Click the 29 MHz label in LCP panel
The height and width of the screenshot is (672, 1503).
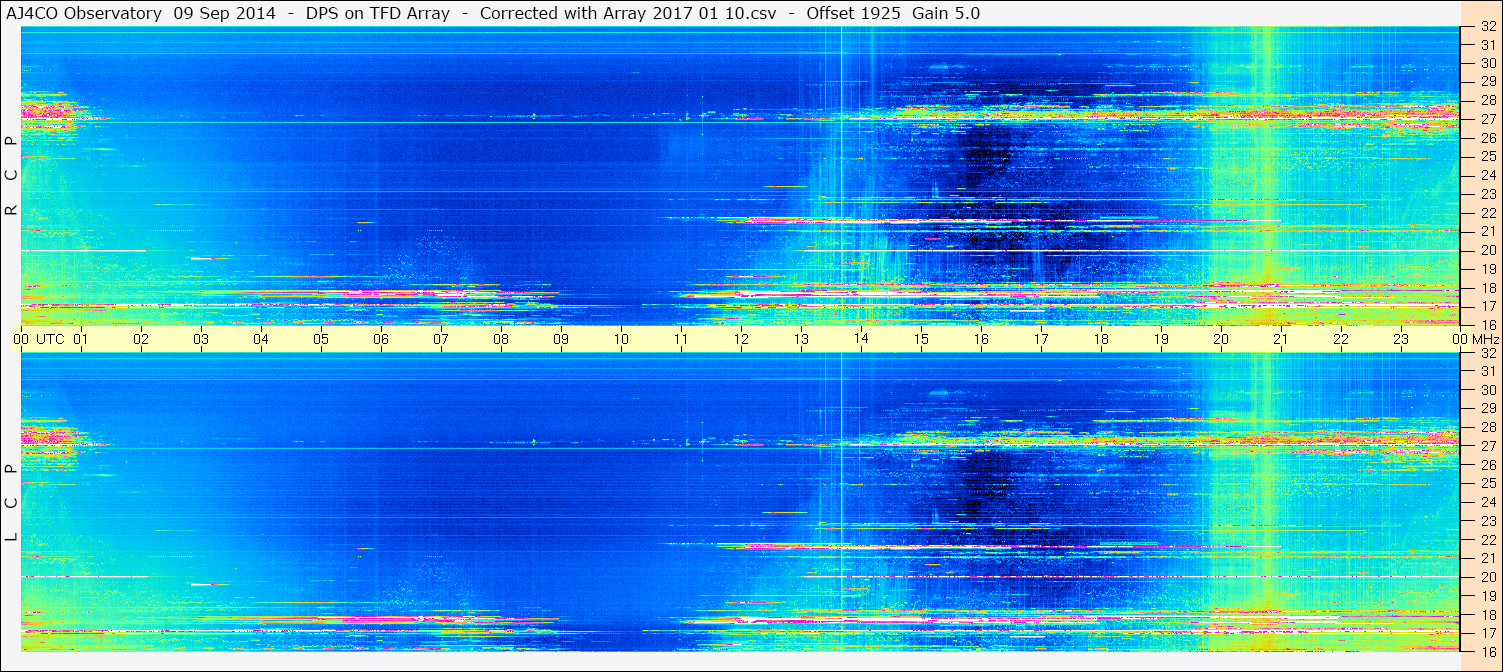pyautogui.click(x=1487, y=409)
